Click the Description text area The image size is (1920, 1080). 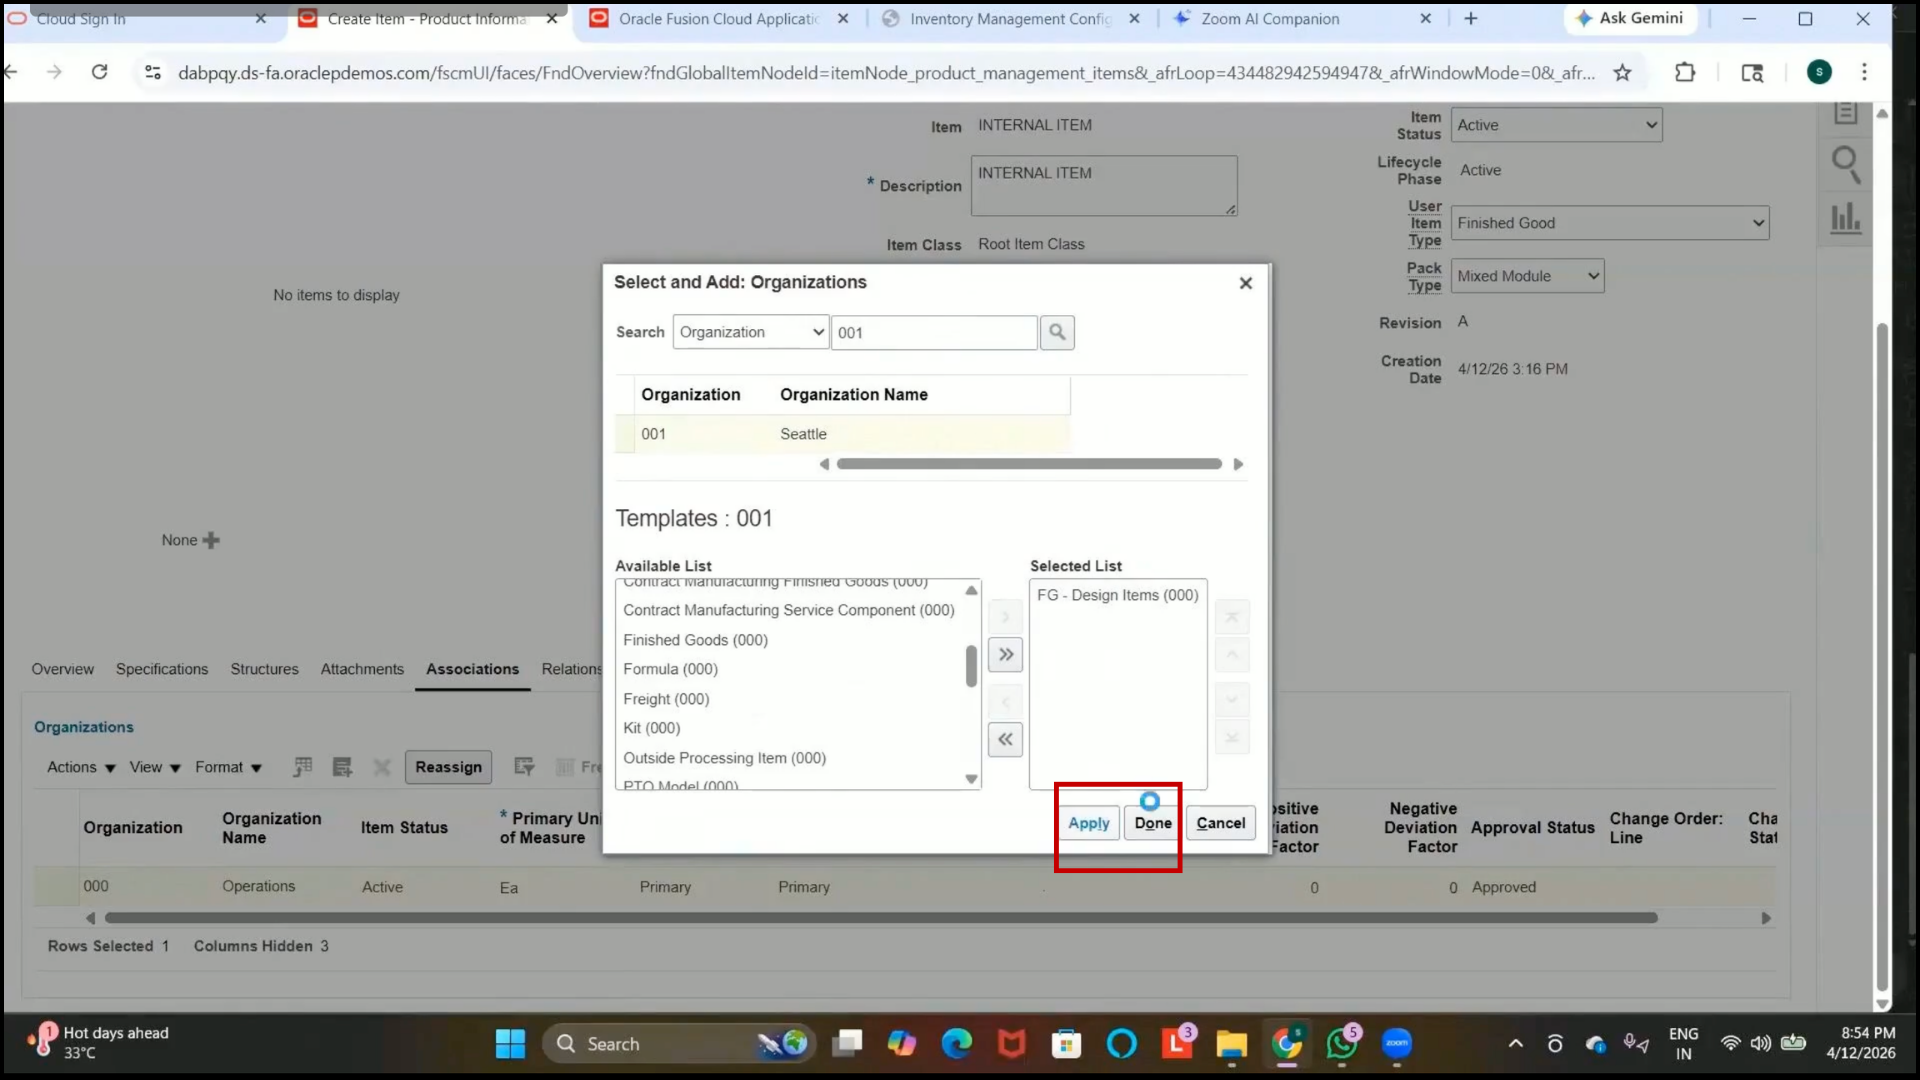pyautogui.click(x=1103, y=186)
